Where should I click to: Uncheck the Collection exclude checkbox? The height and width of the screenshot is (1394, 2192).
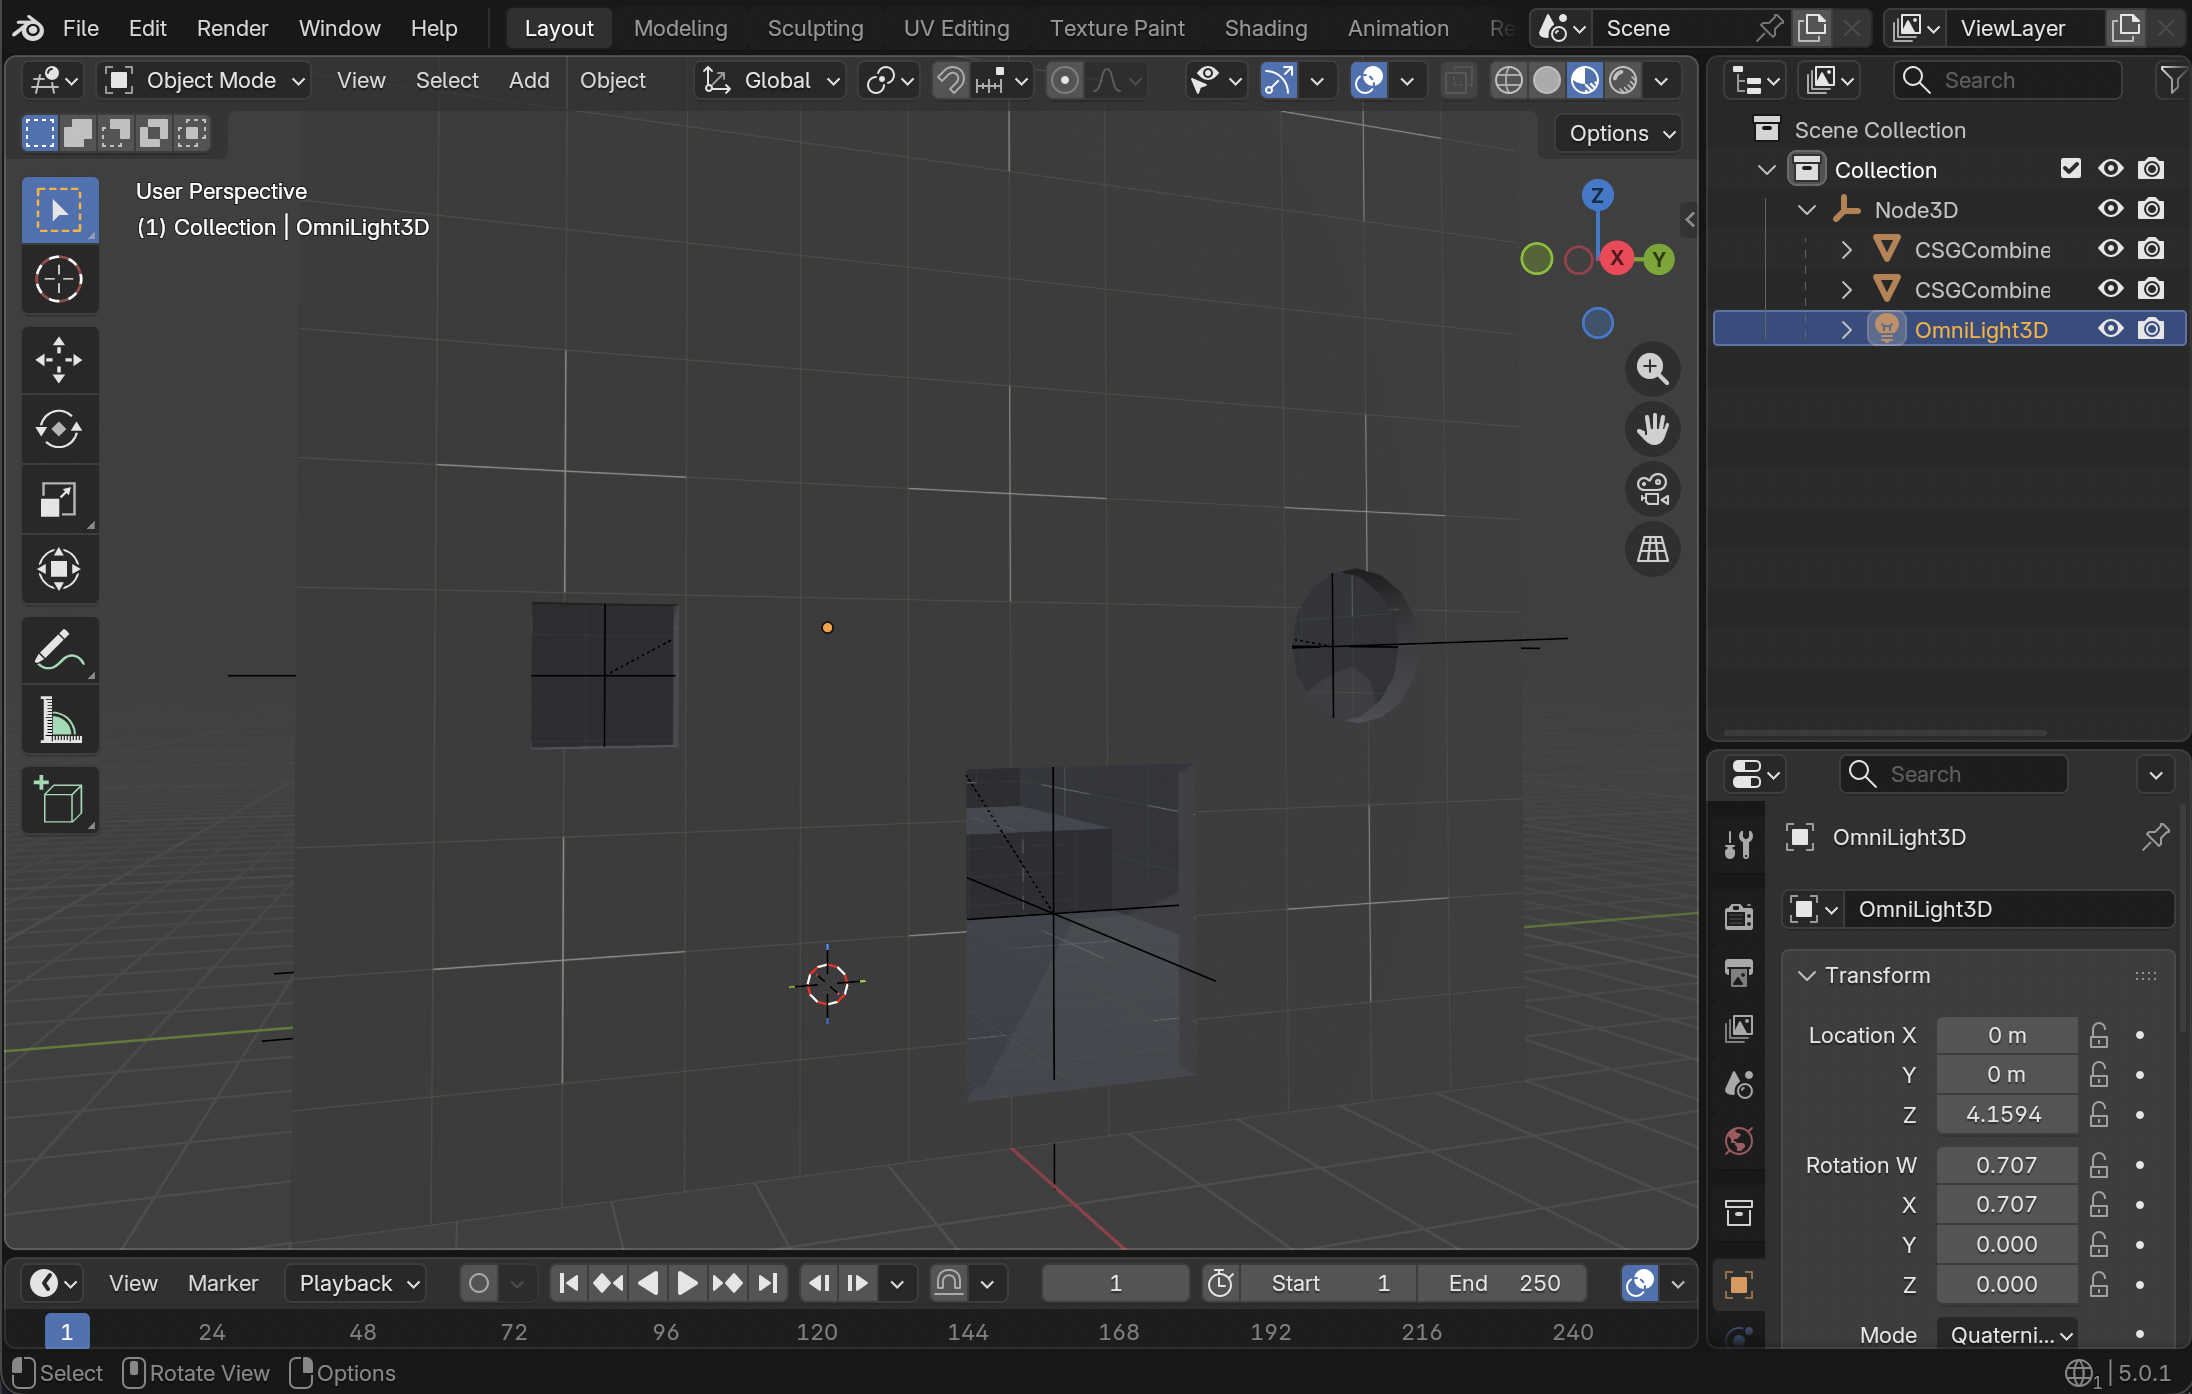click(2070, 169)
